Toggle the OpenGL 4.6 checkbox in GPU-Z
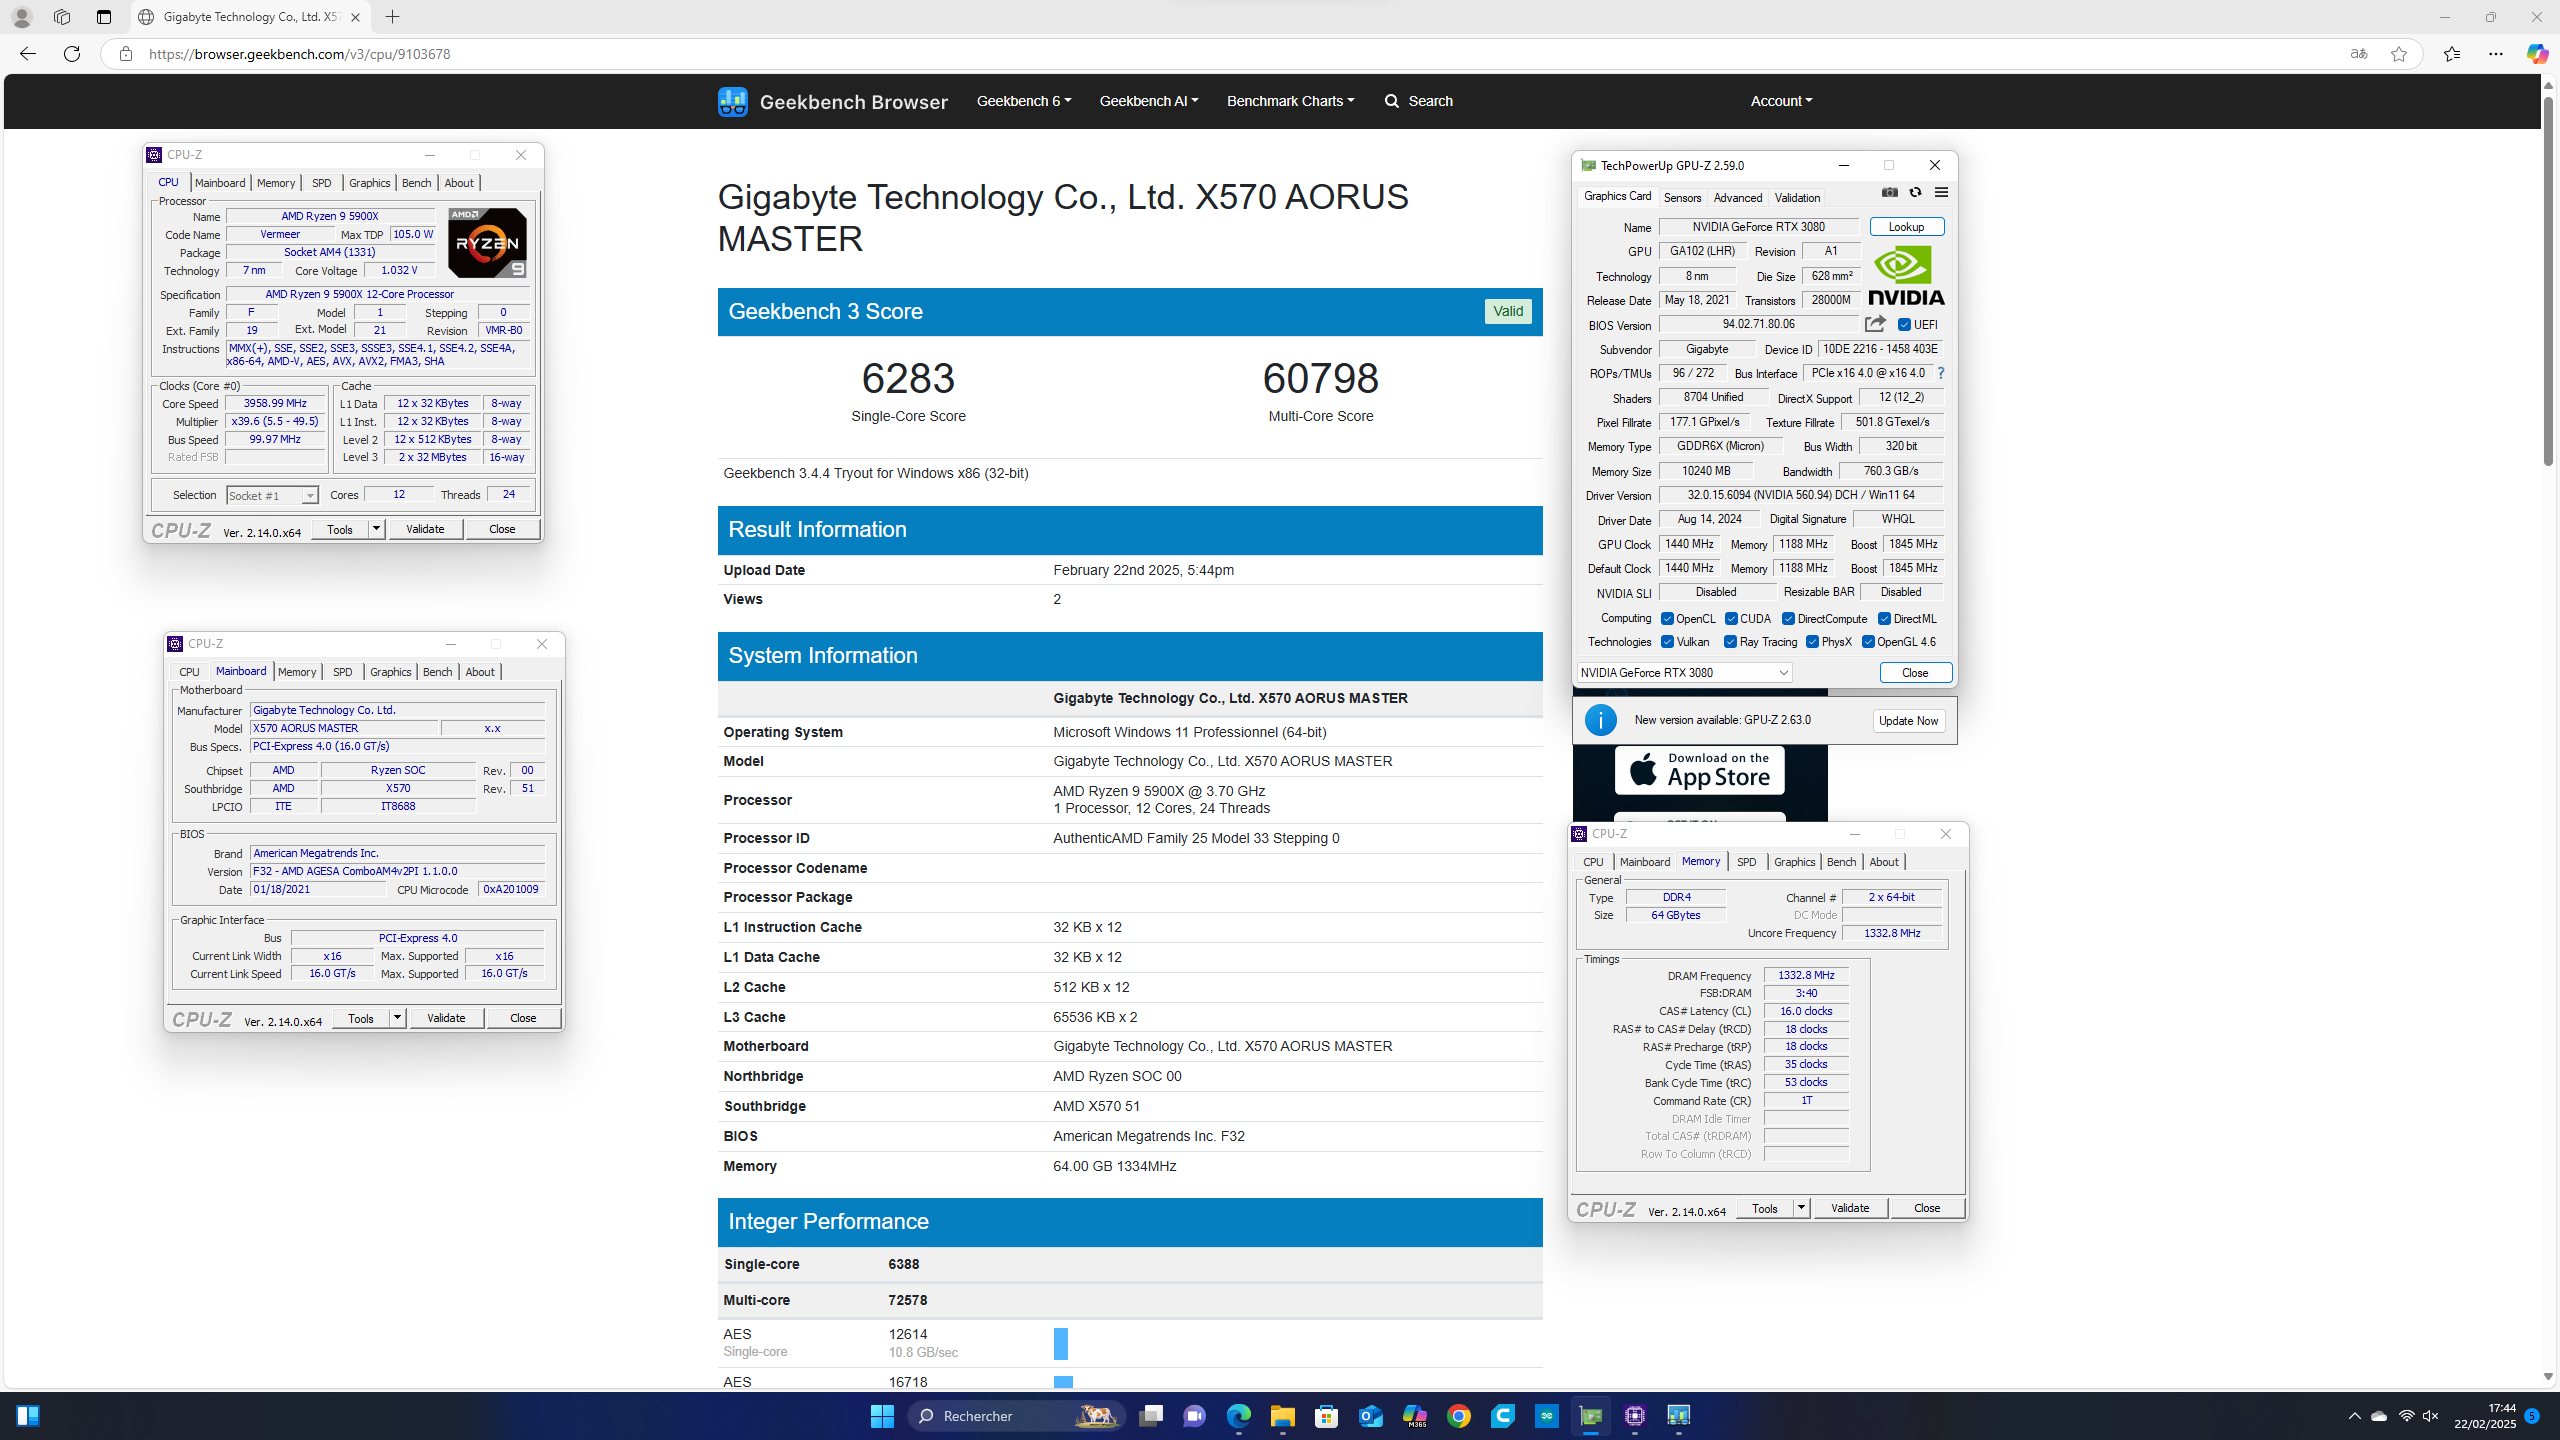The image size is (2560, 1440). (1868, 642)
